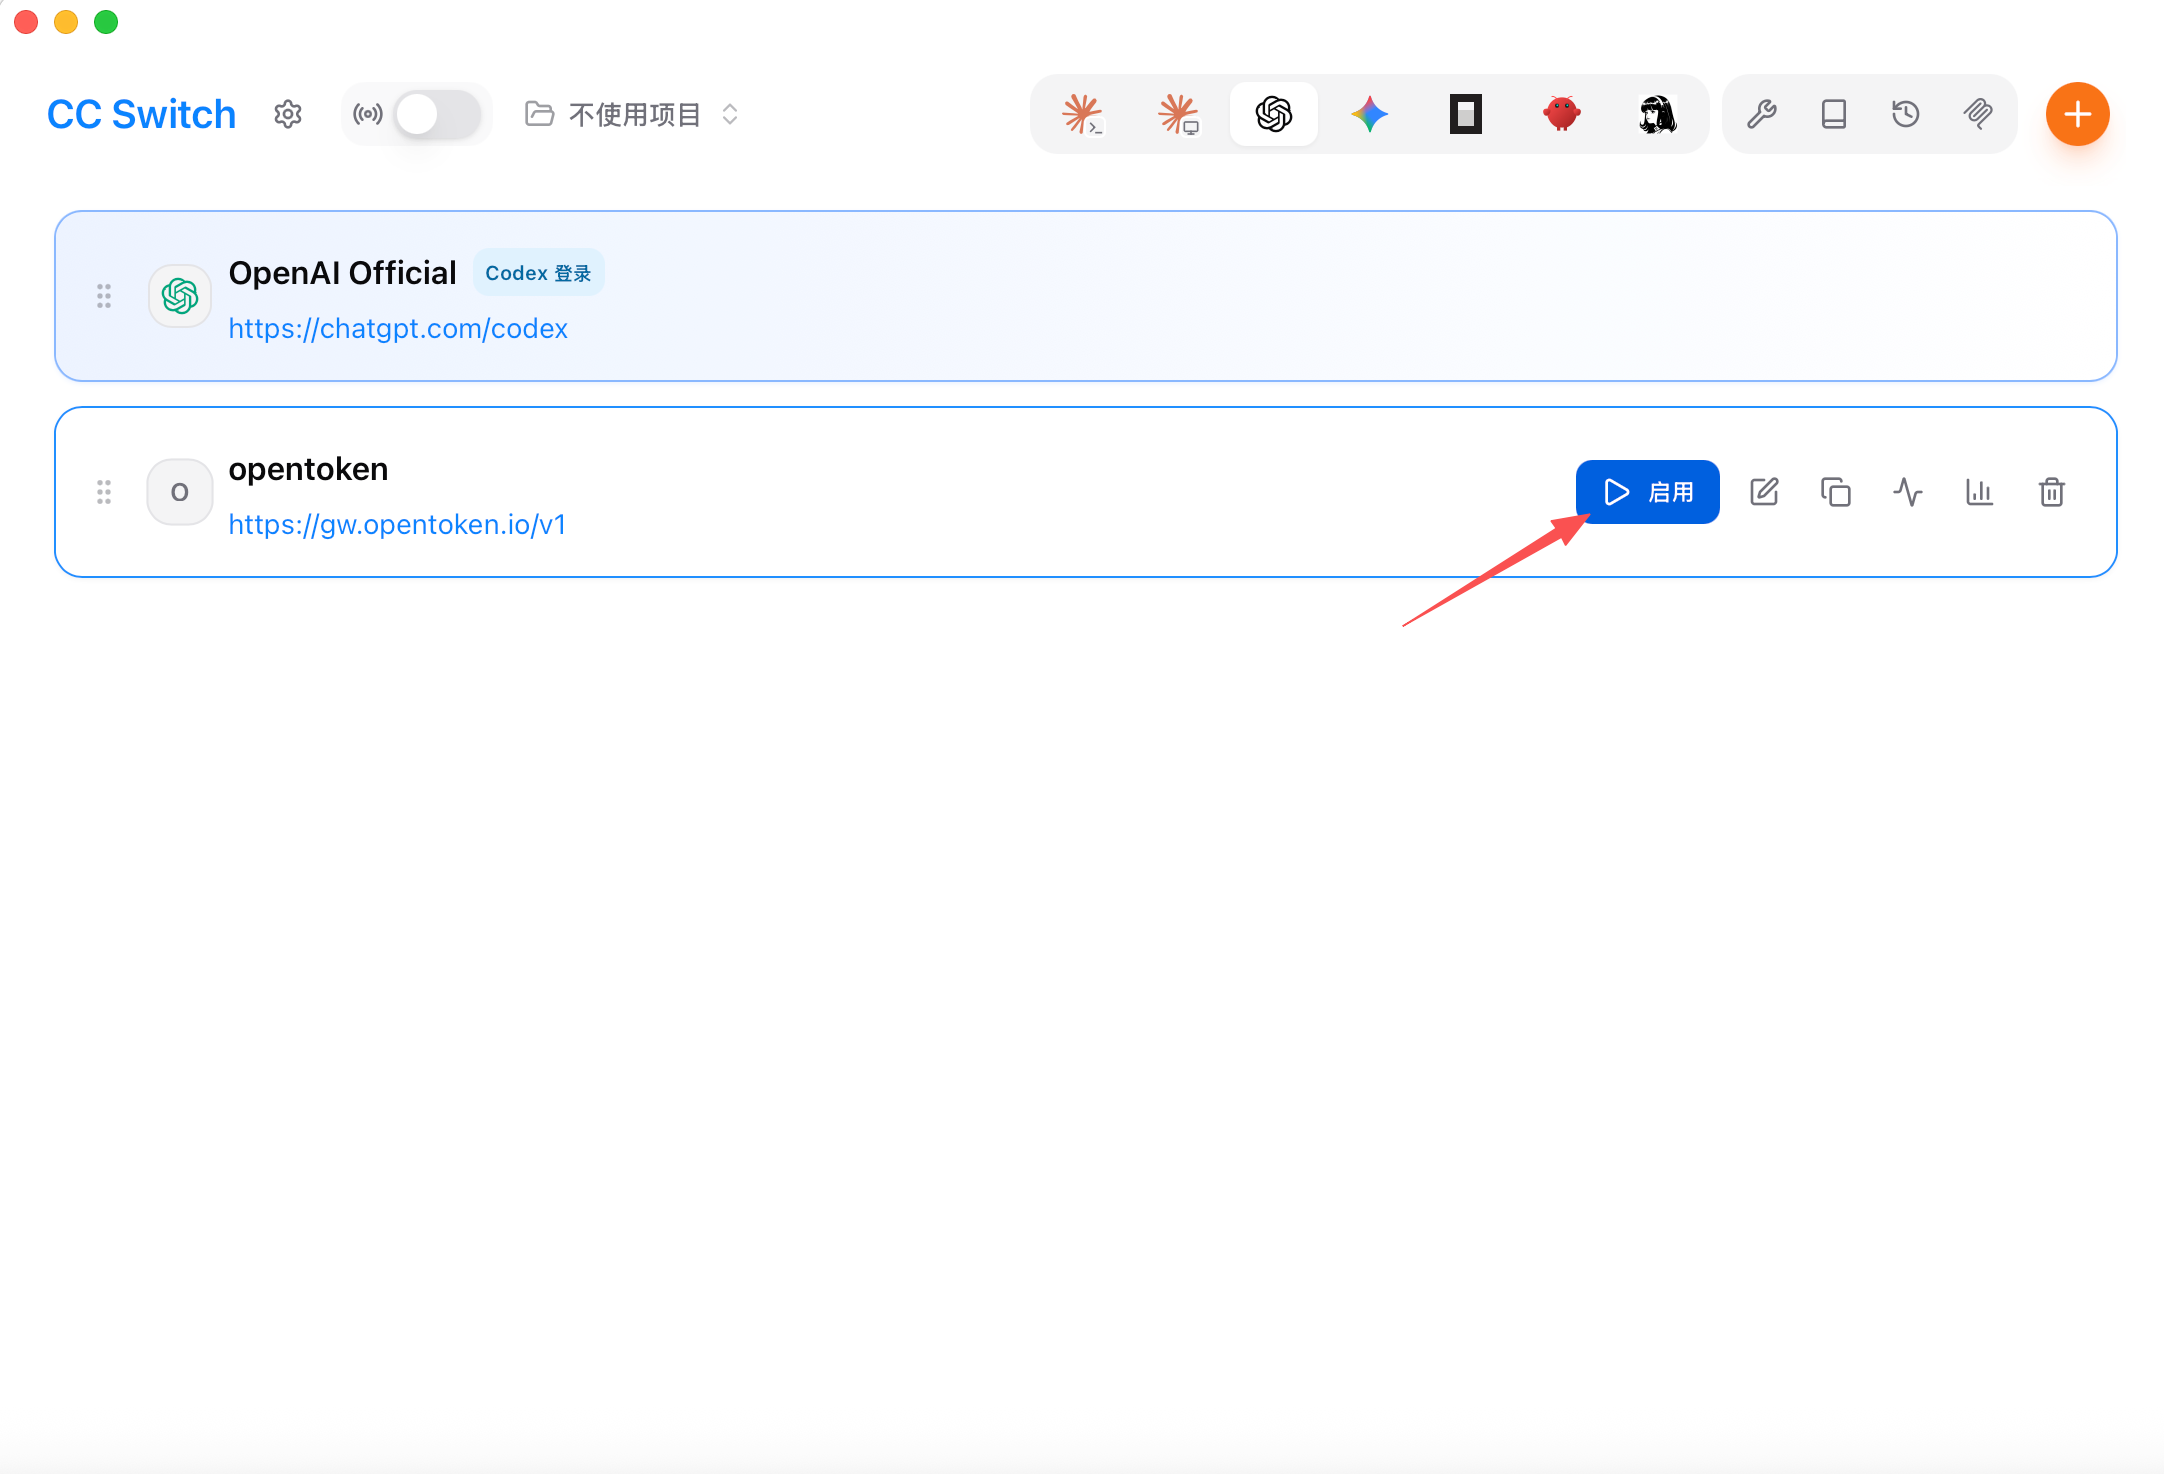Click the OpenAI Official drag handle
This screenshot has height=1474, width=2164.
click(104, 296)
